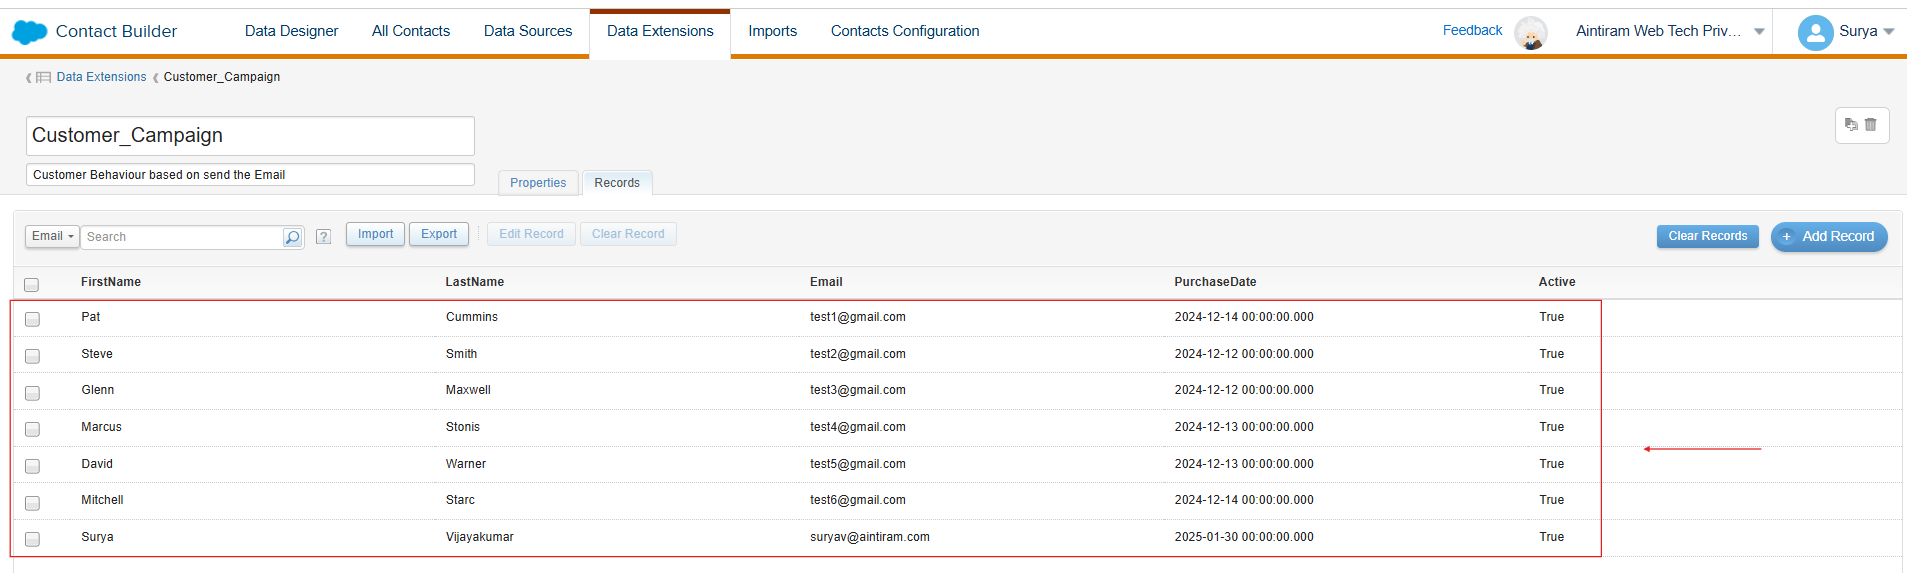Click the Einstein avatar icon

click(x=1530, y=32)
